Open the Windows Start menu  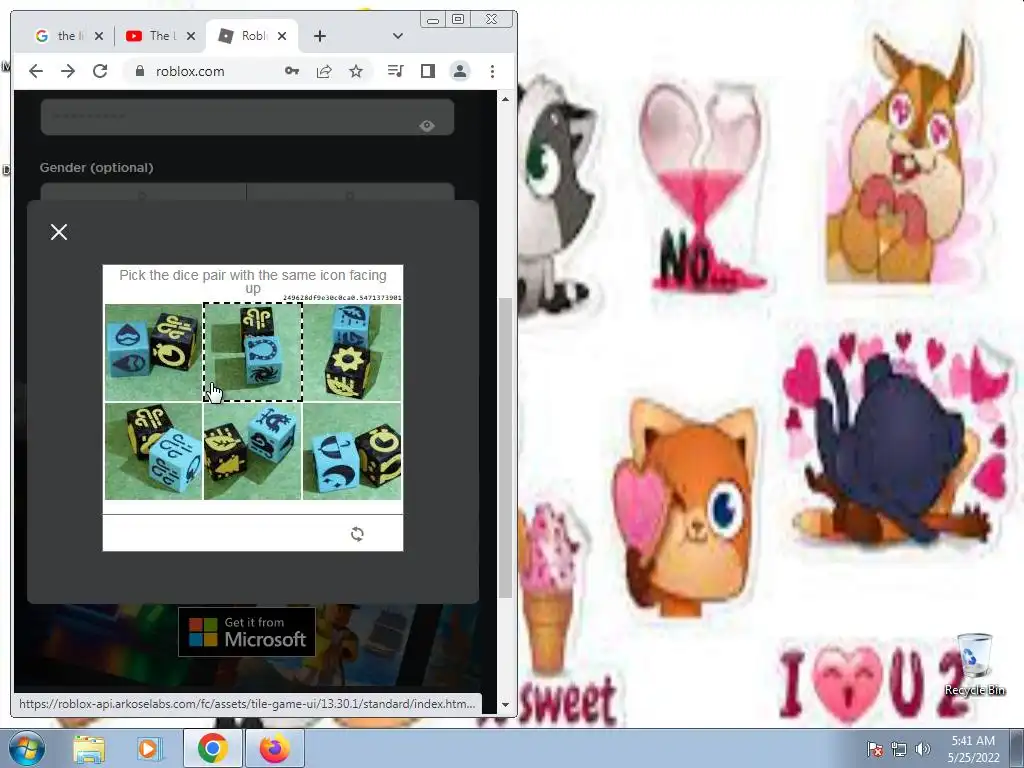(27, 748)
